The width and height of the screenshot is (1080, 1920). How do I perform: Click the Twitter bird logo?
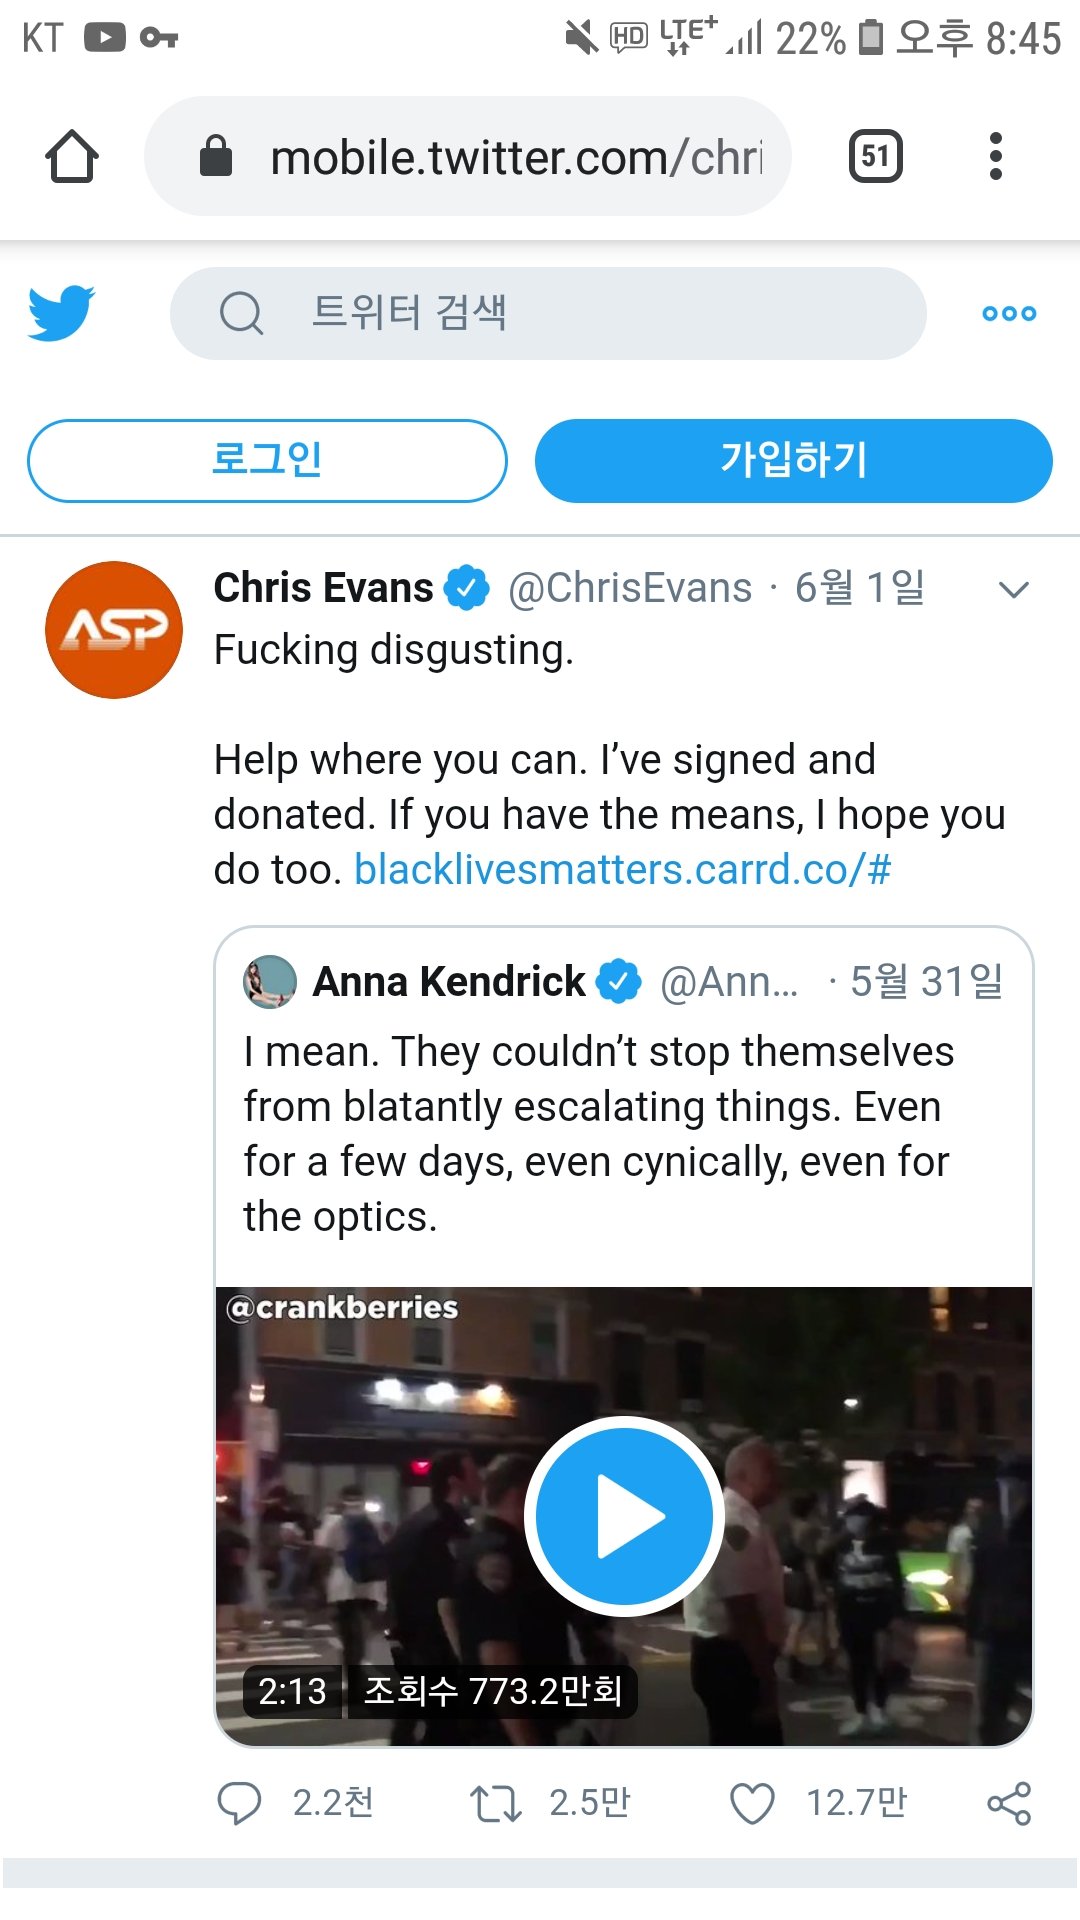pos(61,313)
